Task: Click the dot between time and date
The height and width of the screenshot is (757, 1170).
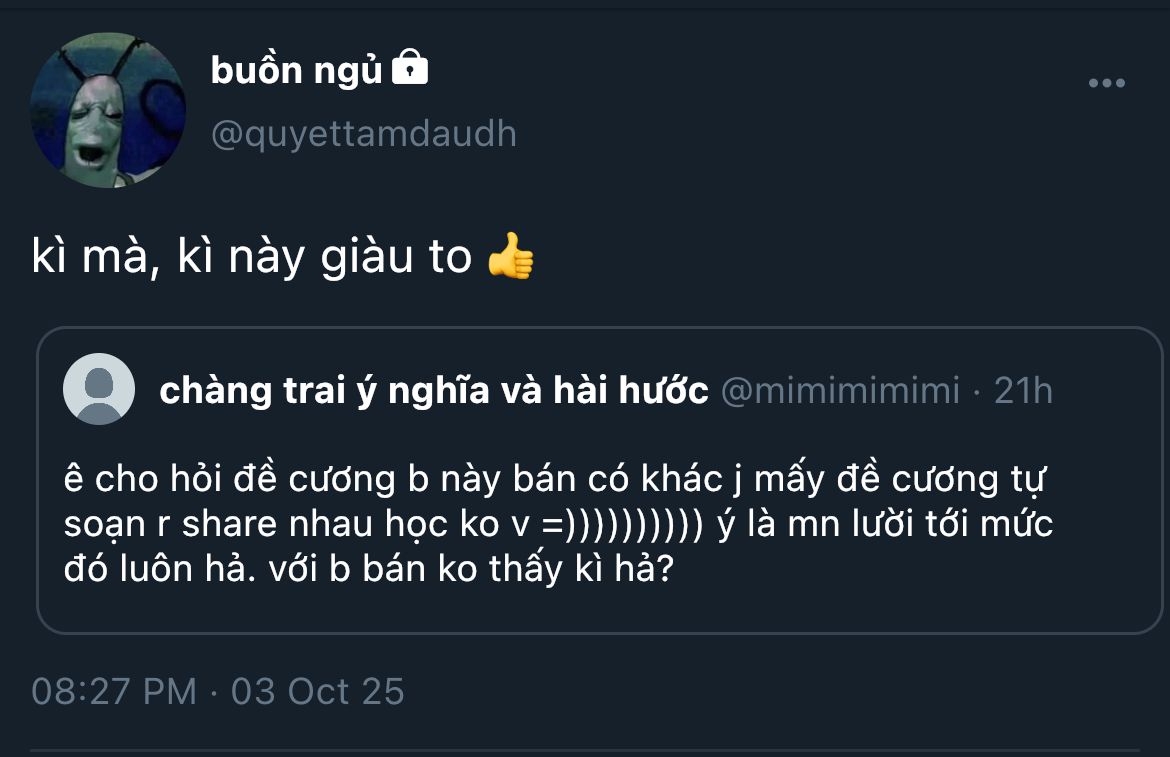Action: click(214, 691)
